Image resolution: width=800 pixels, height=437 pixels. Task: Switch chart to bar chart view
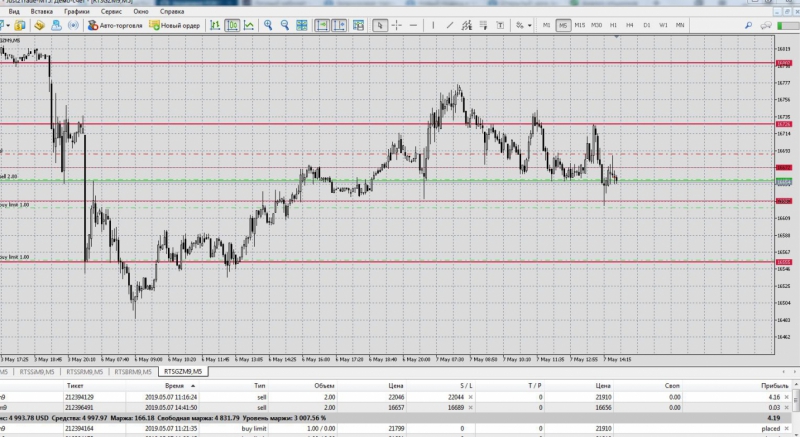tap(214, 25)
